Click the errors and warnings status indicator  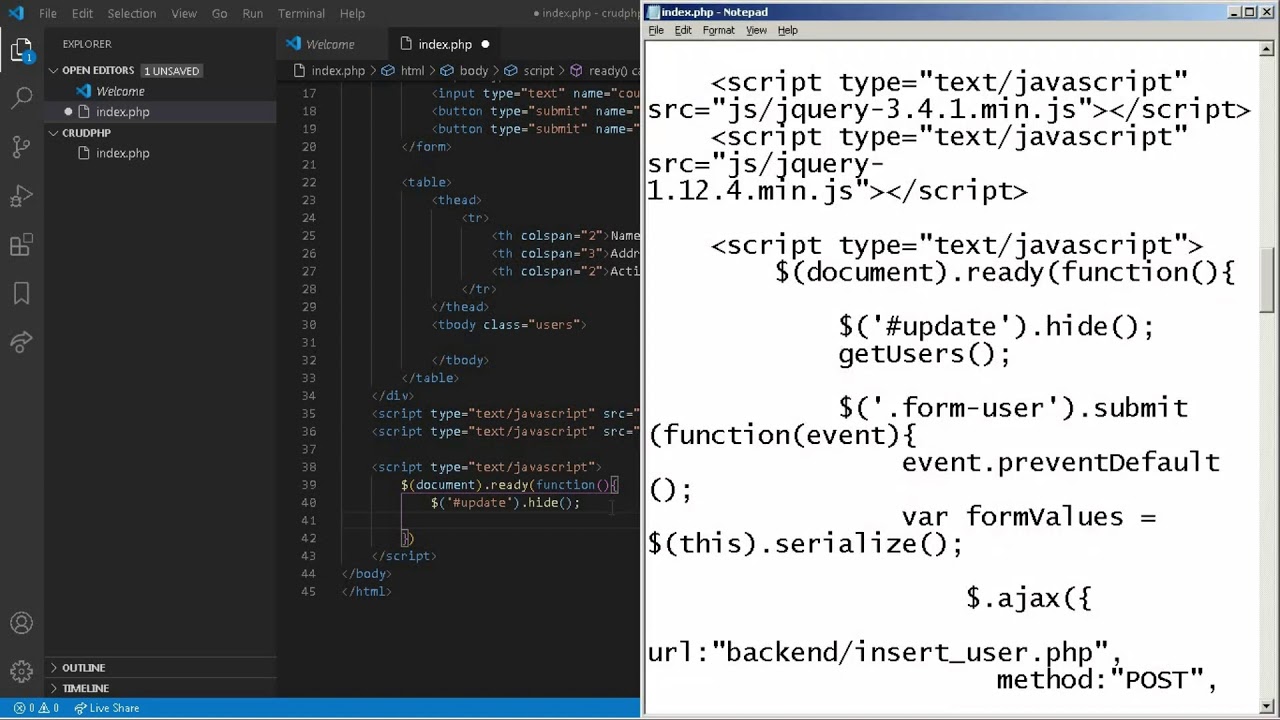tap(34, 708)
